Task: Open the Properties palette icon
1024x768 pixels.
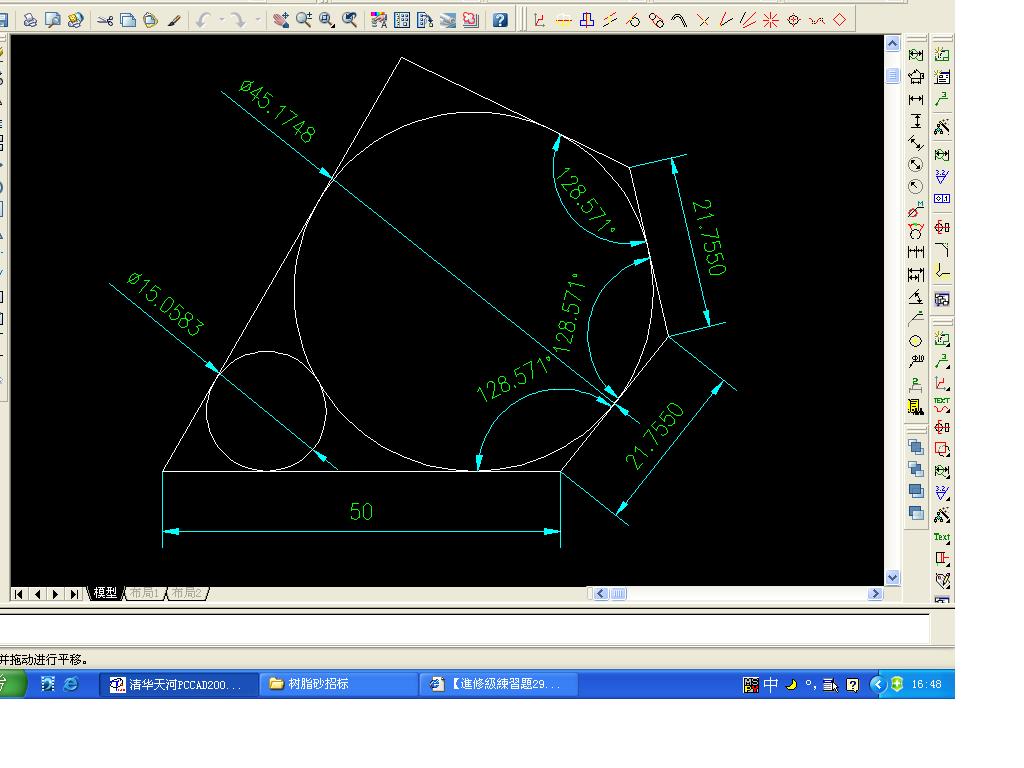Action: 379,20
